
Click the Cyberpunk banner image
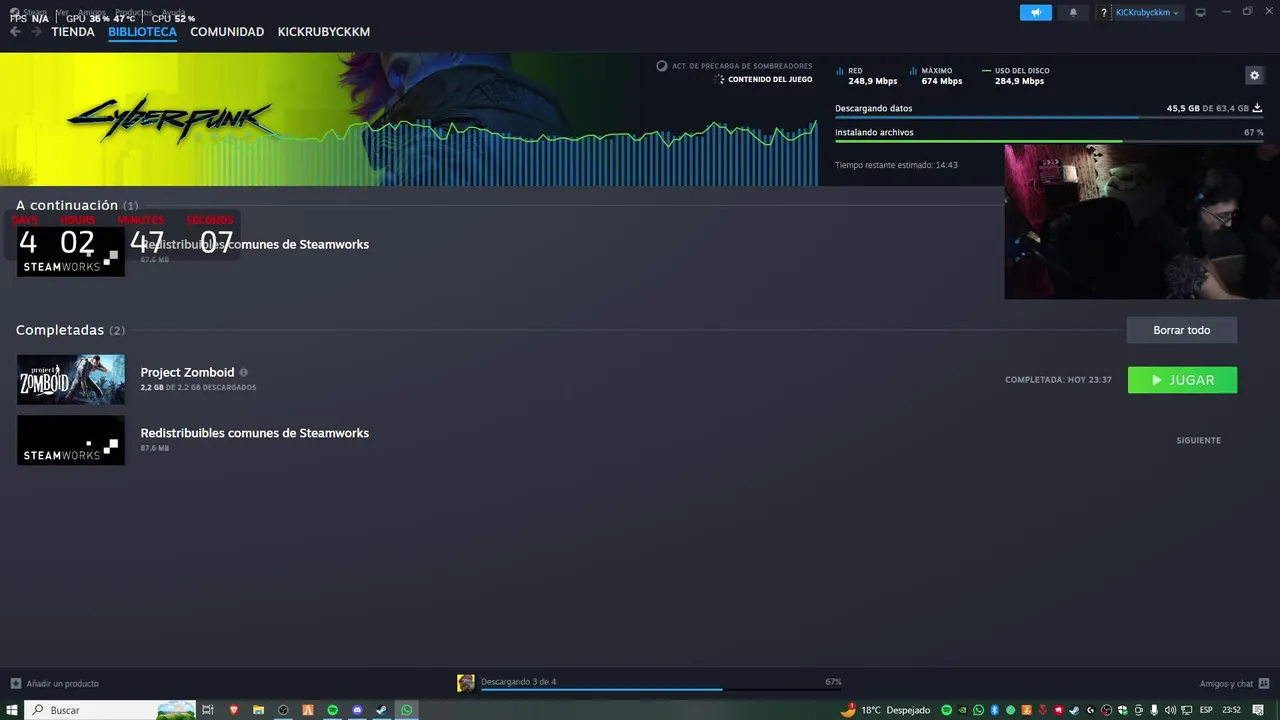[409, 119]
